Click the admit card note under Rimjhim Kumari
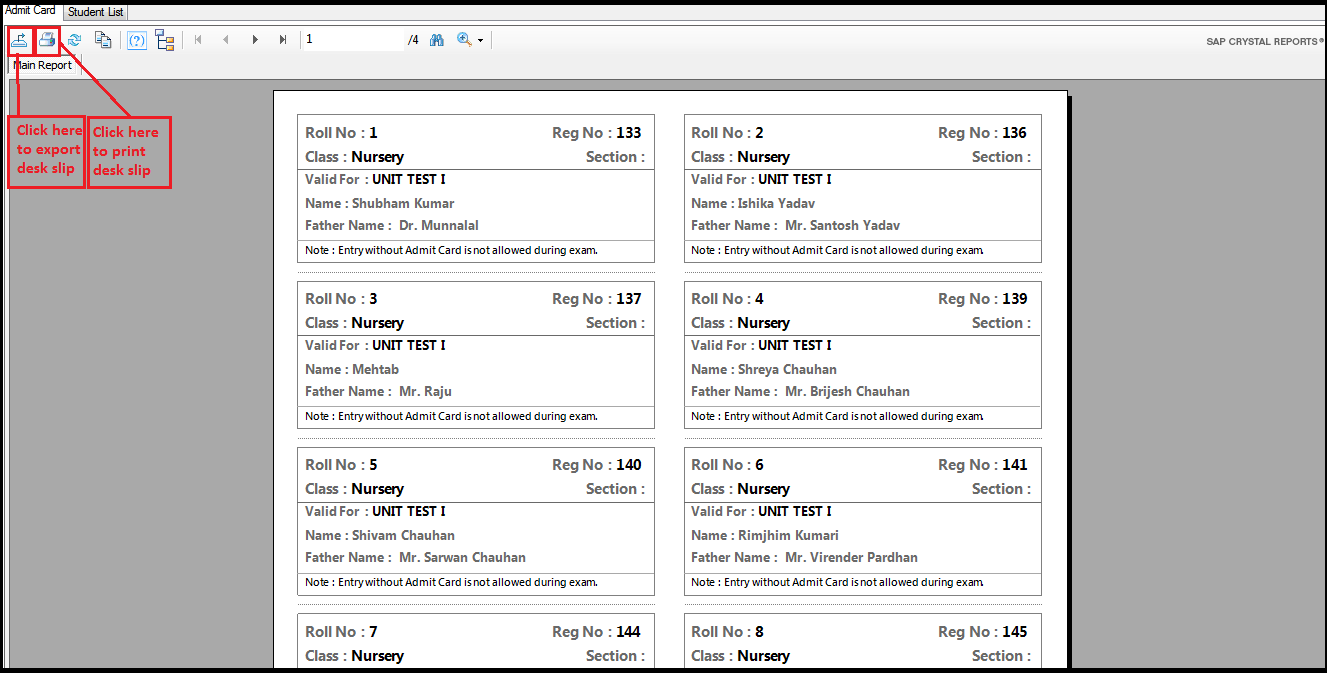1327x673 pixels. point(837,582)
